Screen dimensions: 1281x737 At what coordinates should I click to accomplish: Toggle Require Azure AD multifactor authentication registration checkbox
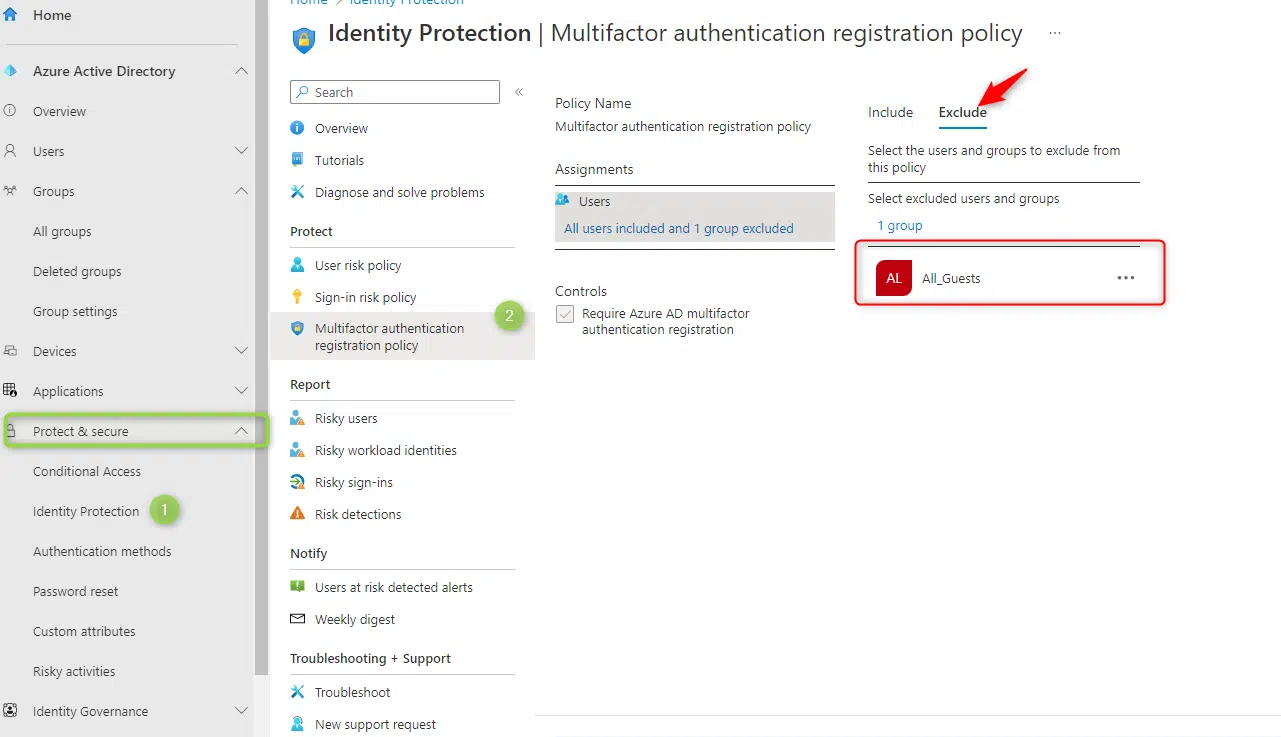[x=565, y=315]
